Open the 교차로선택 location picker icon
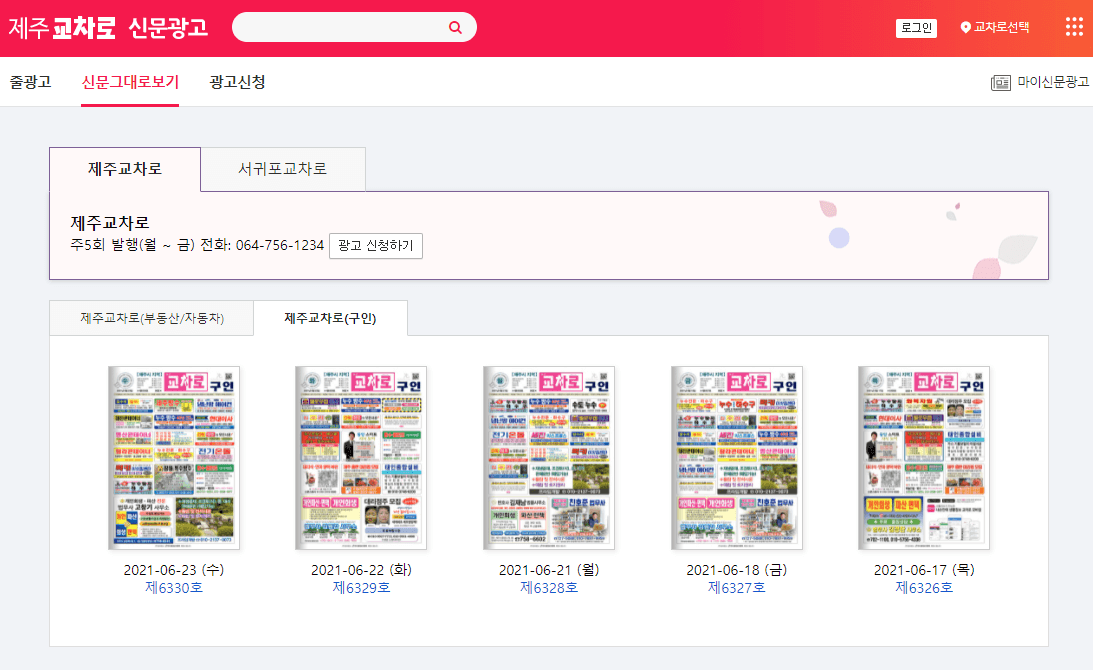The image size is (1093, 670). 963,27
